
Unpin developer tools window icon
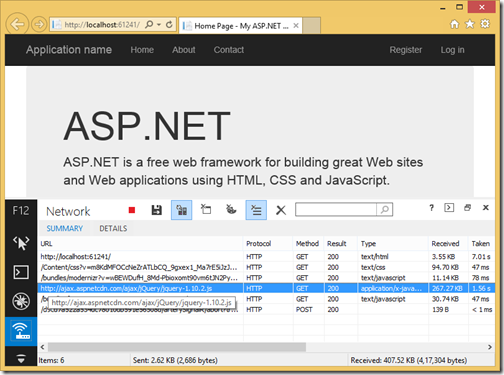[467, 208]
